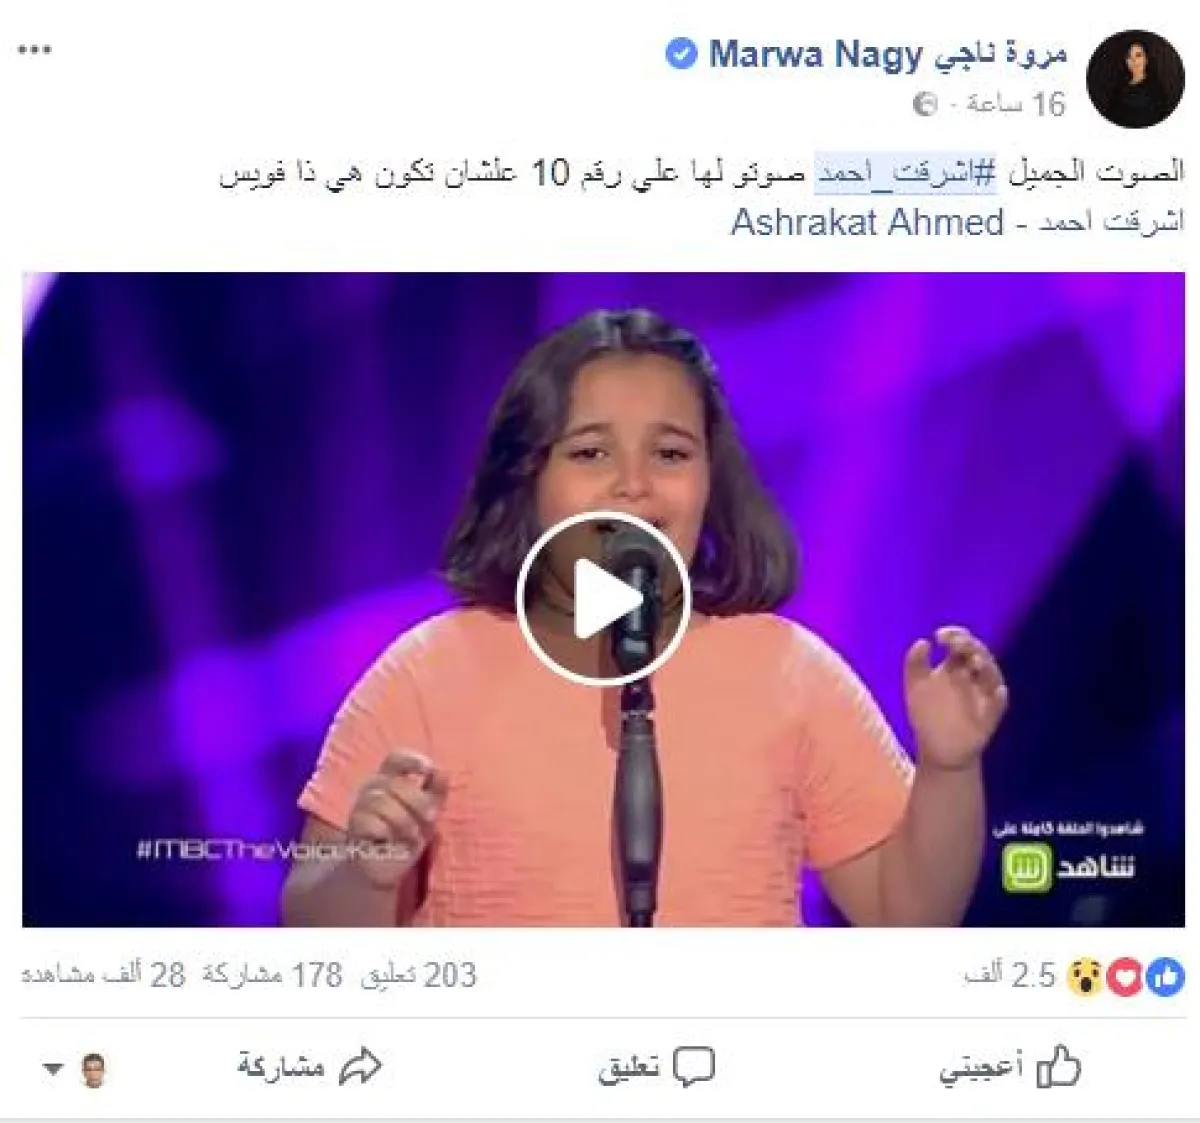Open the three-dots post options menu
Viewport: 1200px width, 1123px height.
point(35,49)
